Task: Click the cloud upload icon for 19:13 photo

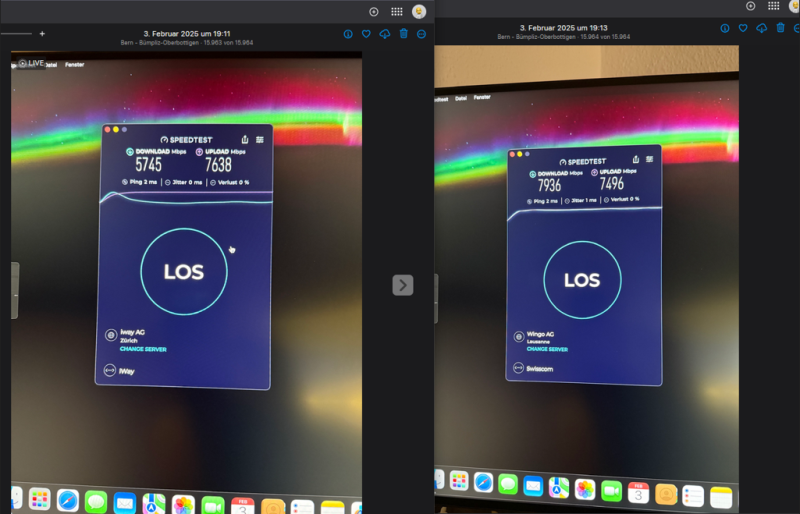Action: coord(762,28)
